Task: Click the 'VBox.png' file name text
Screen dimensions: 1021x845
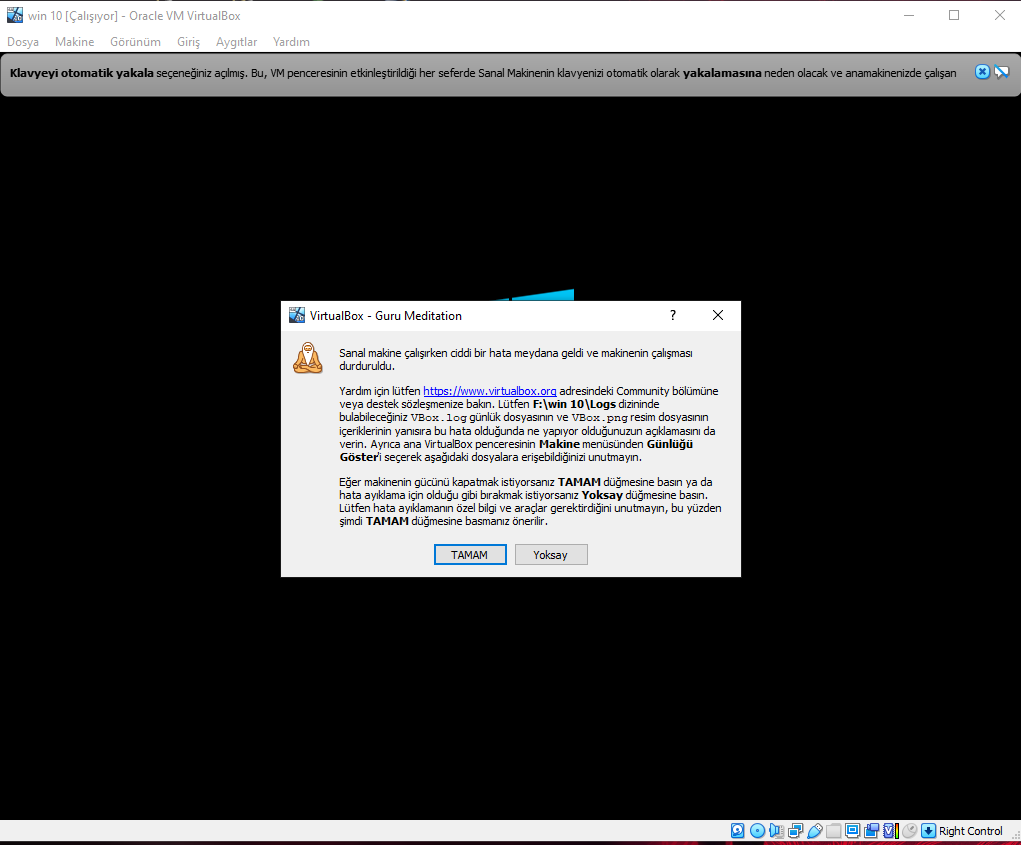Action: pos(600,417)
